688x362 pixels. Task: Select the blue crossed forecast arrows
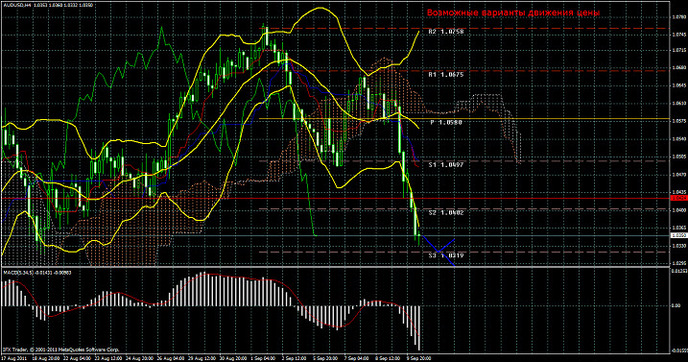coord(438,251)
